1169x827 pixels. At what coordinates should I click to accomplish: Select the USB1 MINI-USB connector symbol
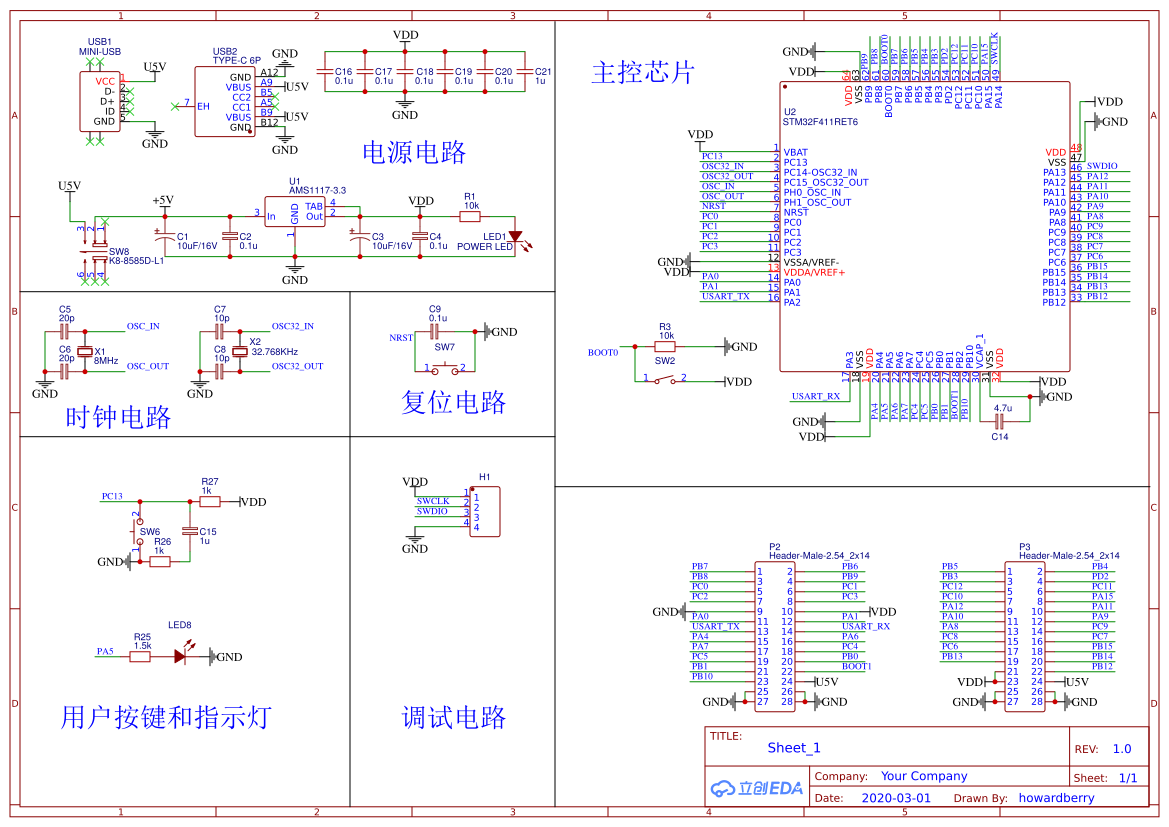coord(100,102)
